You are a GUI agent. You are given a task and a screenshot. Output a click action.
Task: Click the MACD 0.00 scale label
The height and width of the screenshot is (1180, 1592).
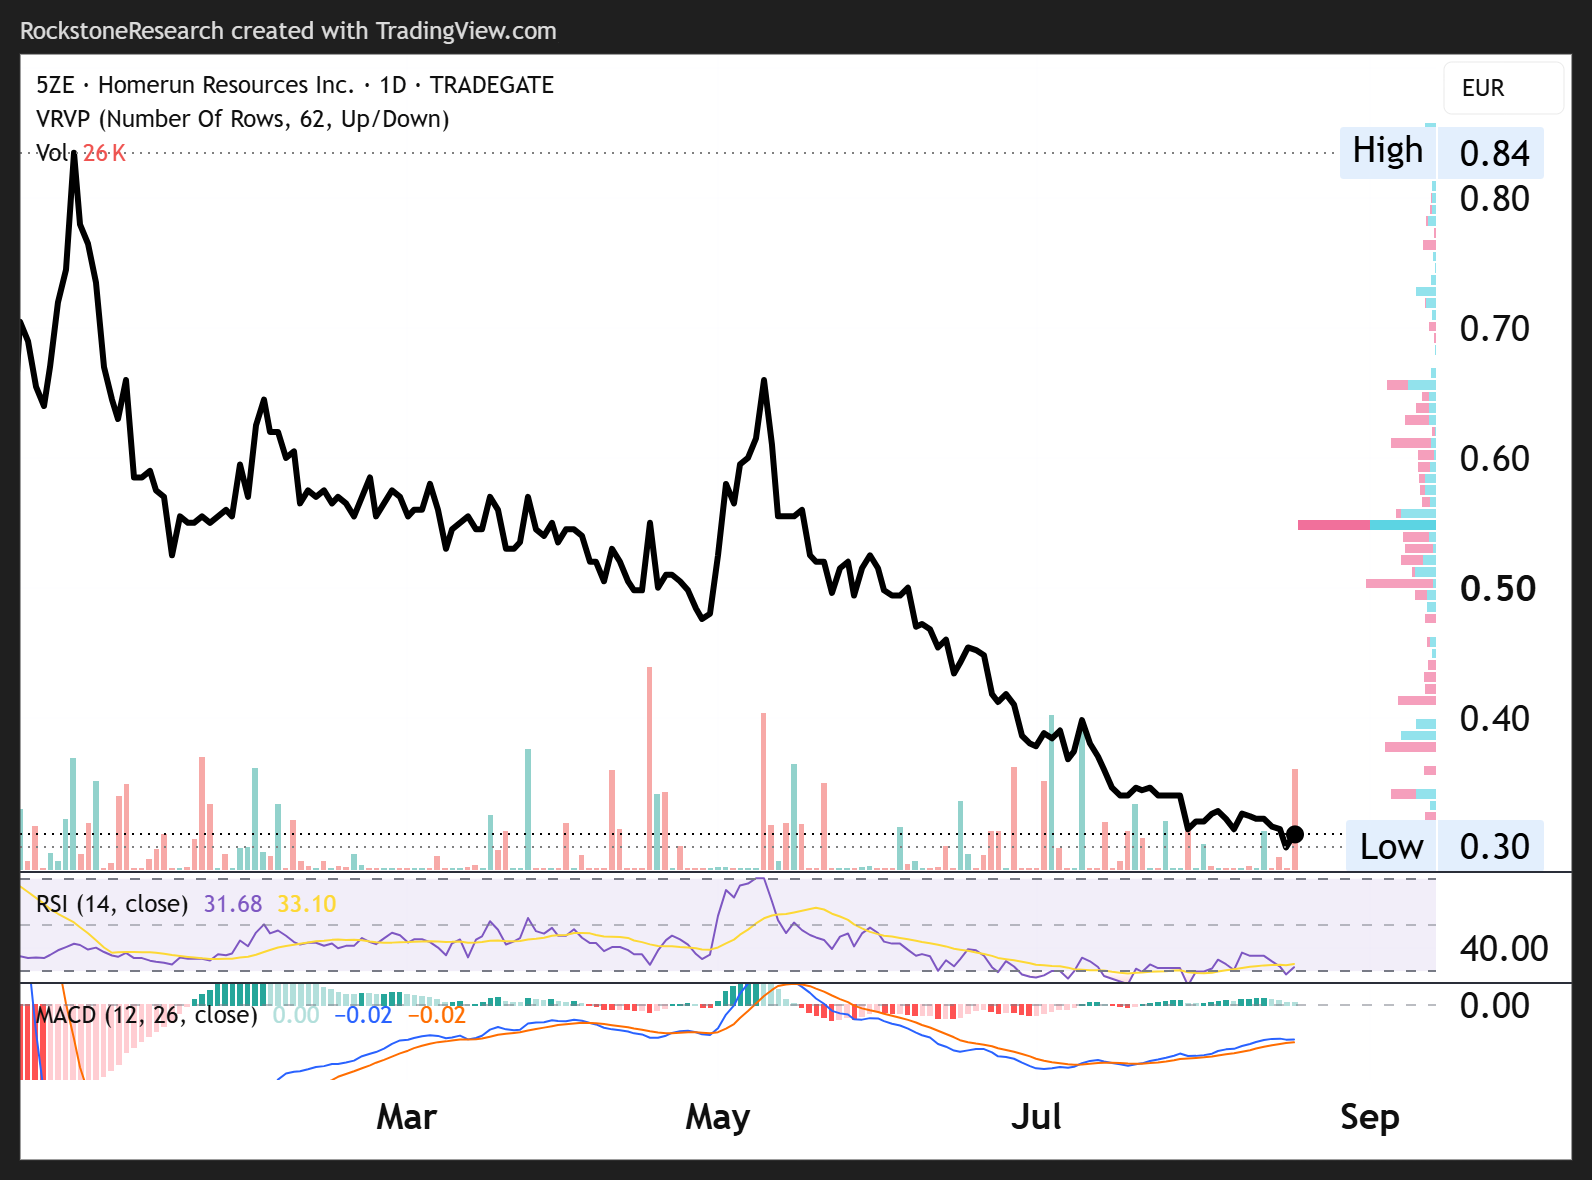[x=1495, y=1005]
